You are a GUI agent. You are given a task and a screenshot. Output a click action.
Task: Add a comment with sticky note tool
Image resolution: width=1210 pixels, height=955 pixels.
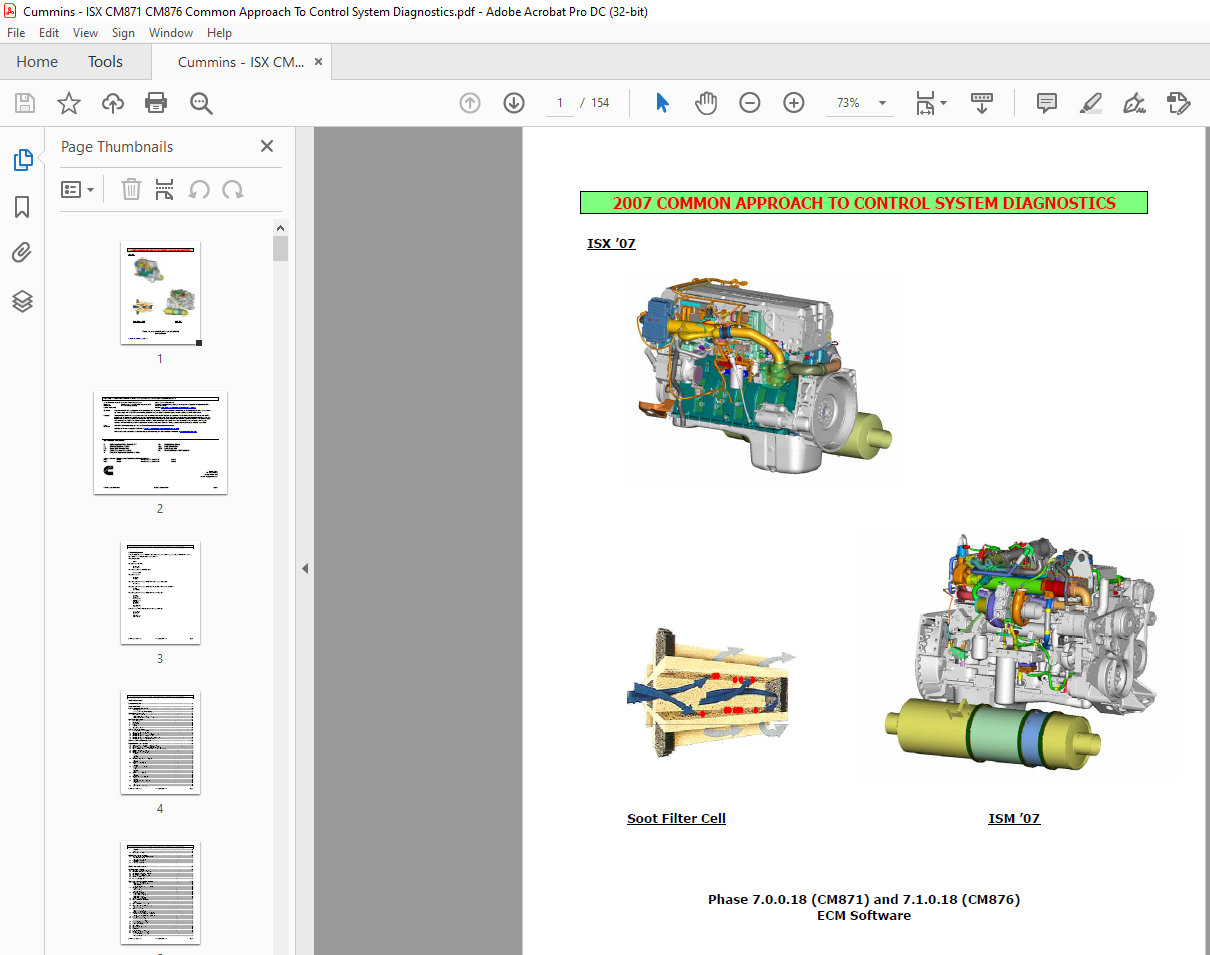click(x=1047, y=103)
